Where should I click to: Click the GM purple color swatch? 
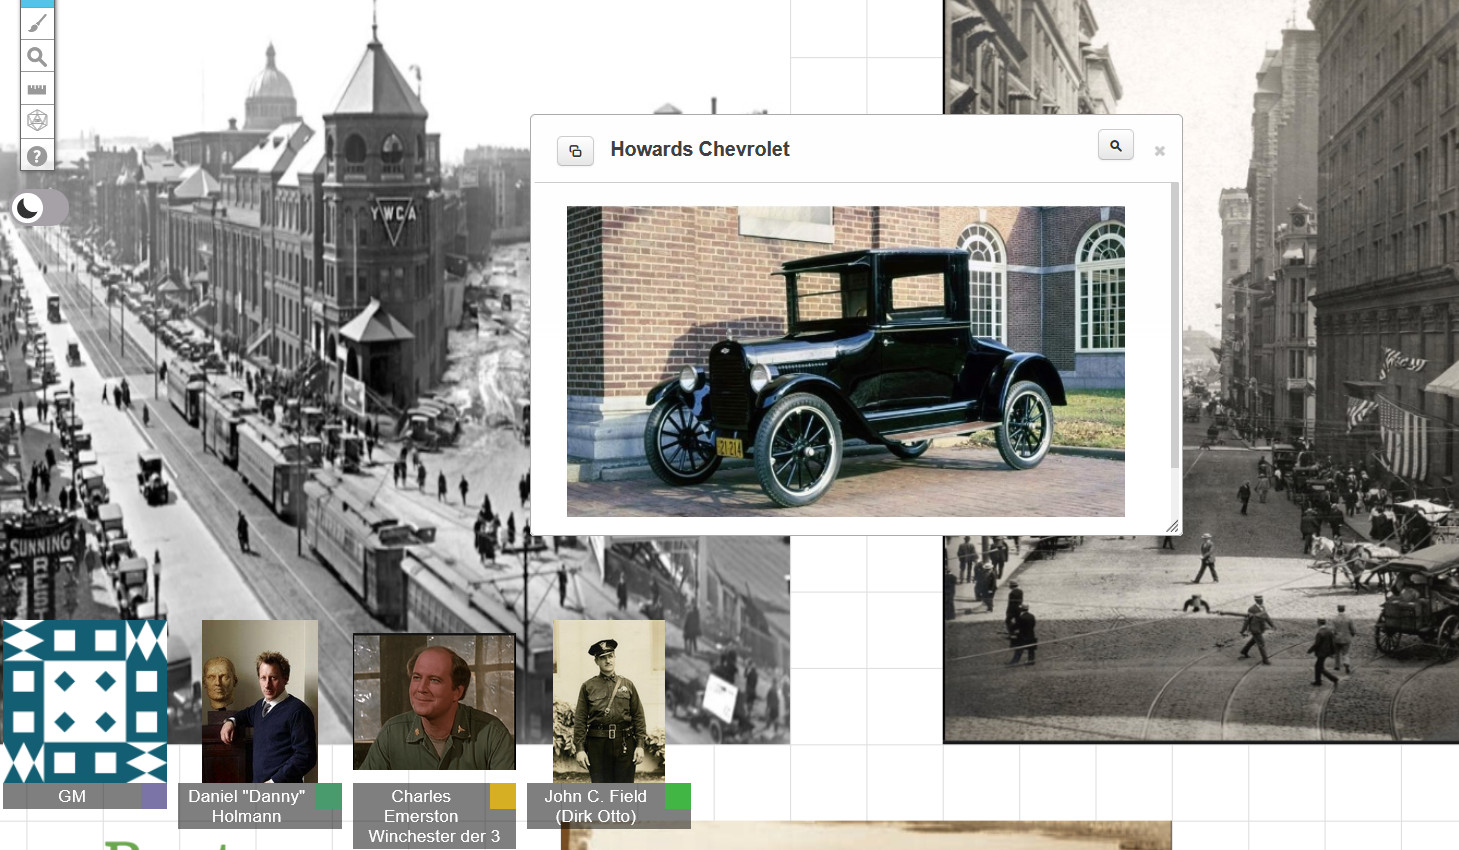(x=154, y=796)
